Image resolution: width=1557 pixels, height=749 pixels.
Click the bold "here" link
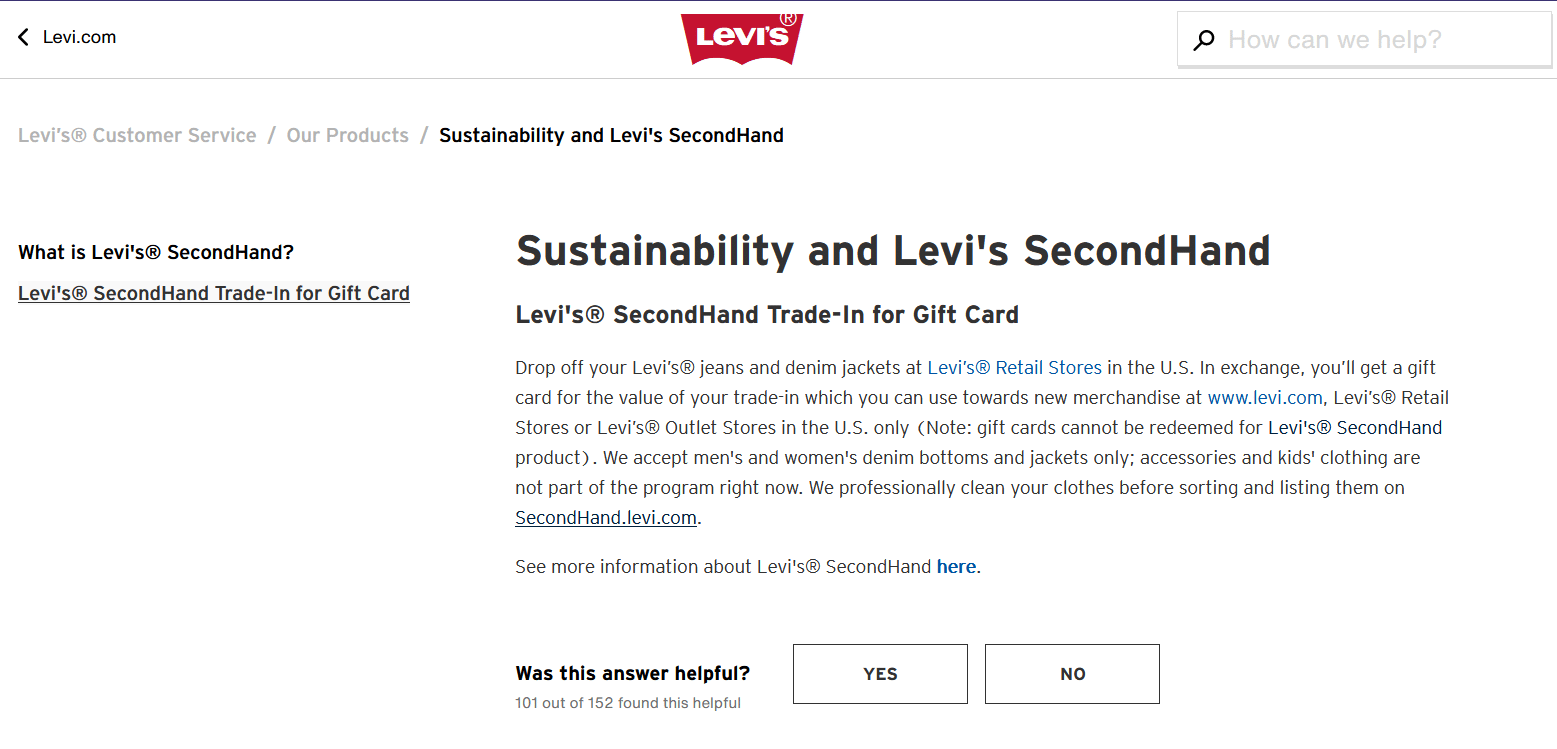click(956, 567)
